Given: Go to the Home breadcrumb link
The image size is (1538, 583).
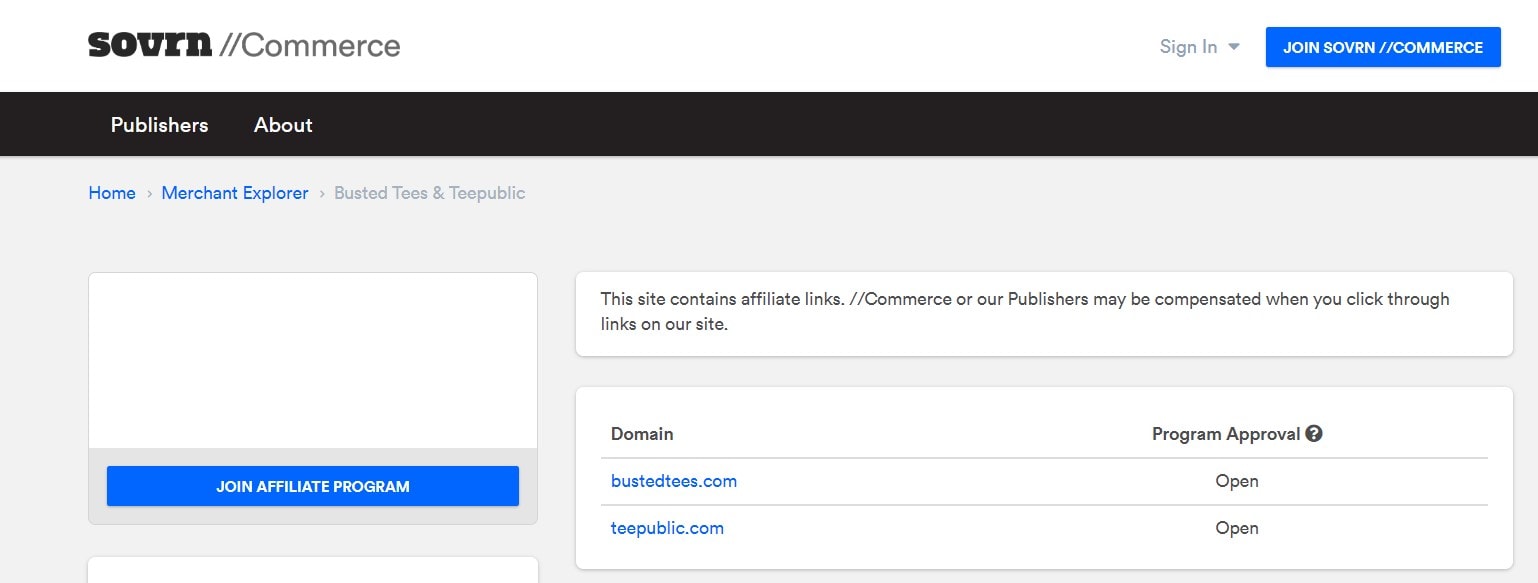Looking at the screenshot, I should [112, 193].
